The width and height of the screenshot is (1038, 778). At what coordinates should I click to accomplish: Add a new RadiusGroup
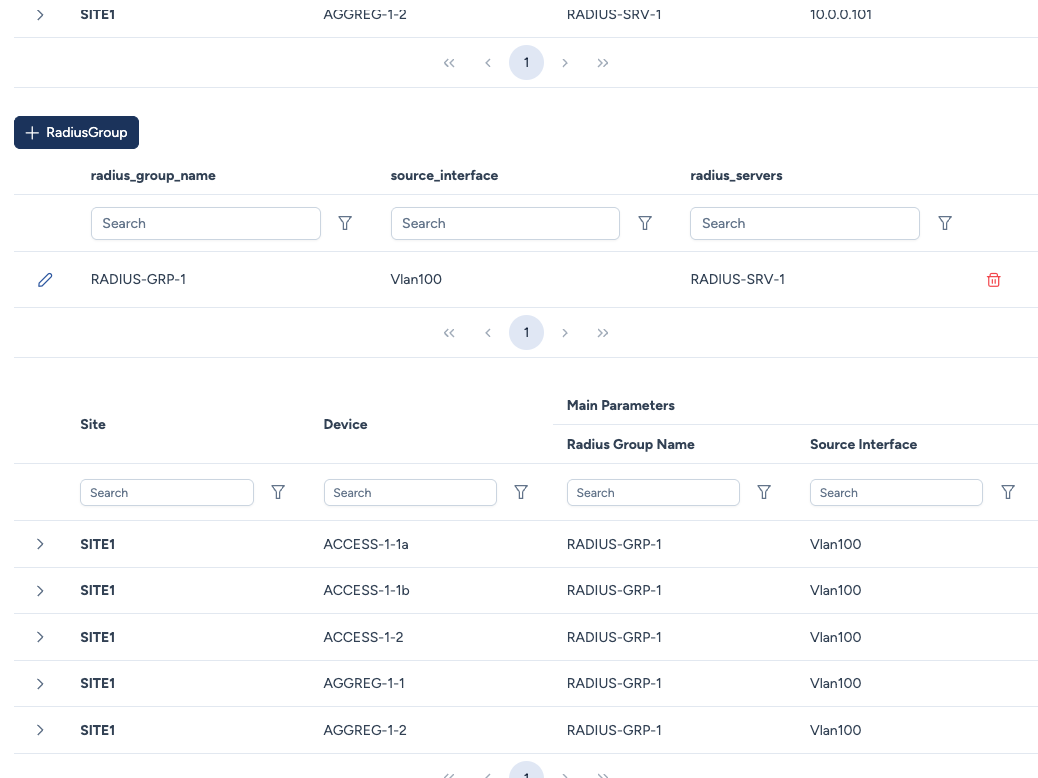click(x=77, y=133)
